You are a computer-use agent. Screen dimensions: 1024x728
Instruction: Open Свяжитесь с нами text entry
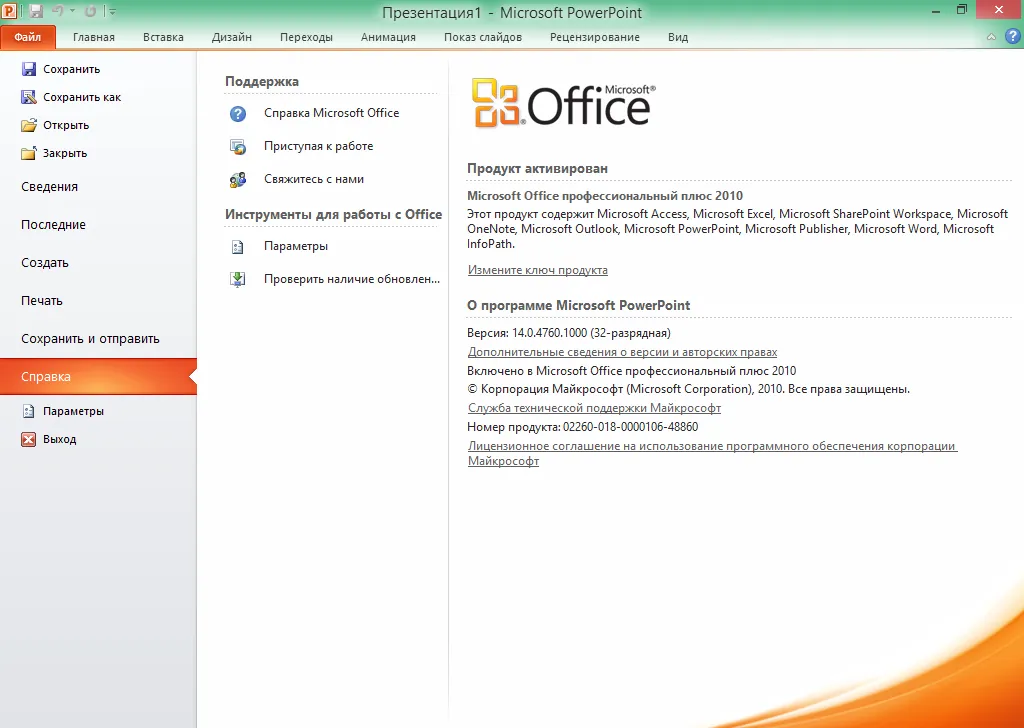click(313, 179)
